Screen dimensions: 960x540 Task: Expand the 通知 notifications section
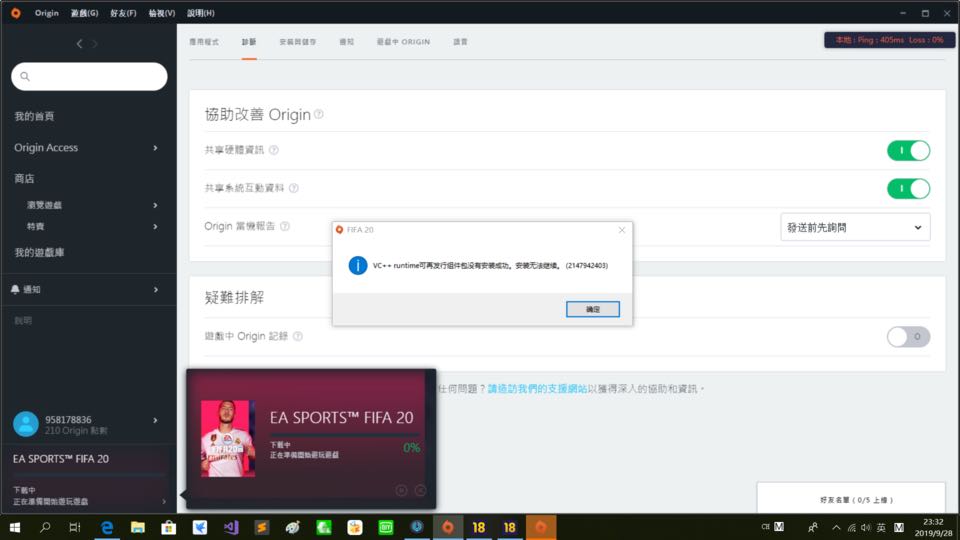pos(156,290)
